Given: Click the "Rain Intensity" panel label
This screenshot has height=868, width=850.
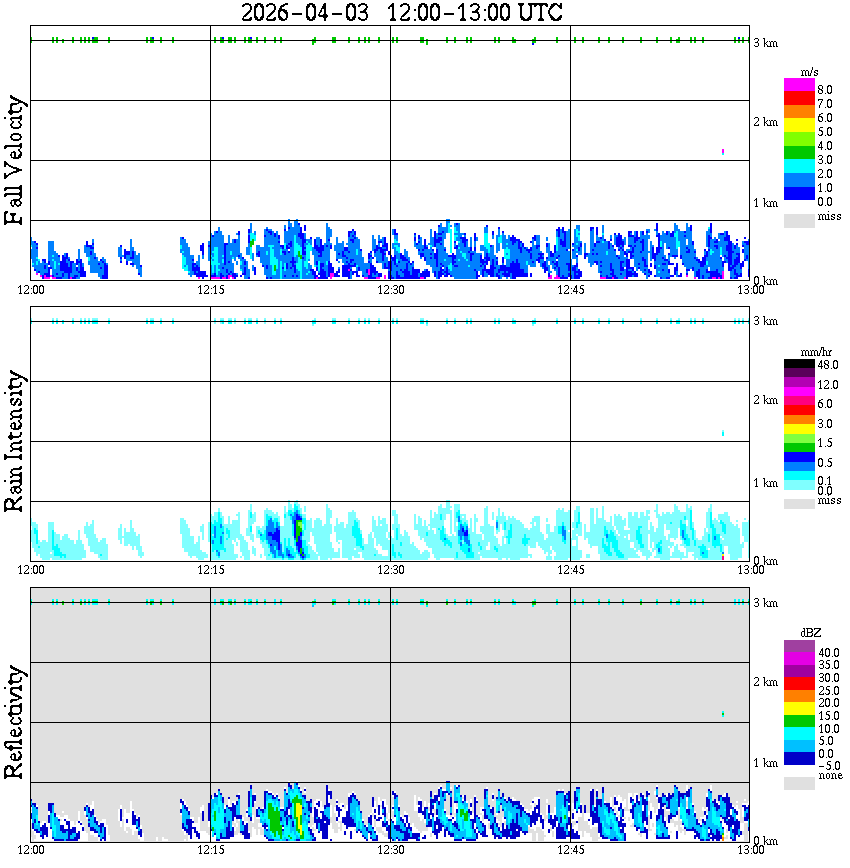Looking at the screenshot, I should [x=14, y=441].
